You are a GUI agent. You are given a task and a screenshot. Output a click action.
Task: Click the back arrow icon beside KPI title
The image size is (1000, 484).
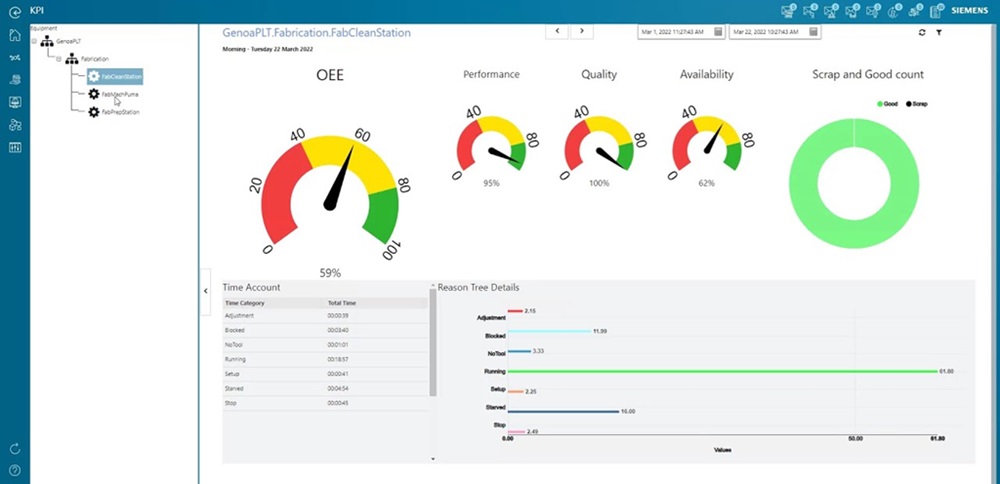[x=14, y=9]
